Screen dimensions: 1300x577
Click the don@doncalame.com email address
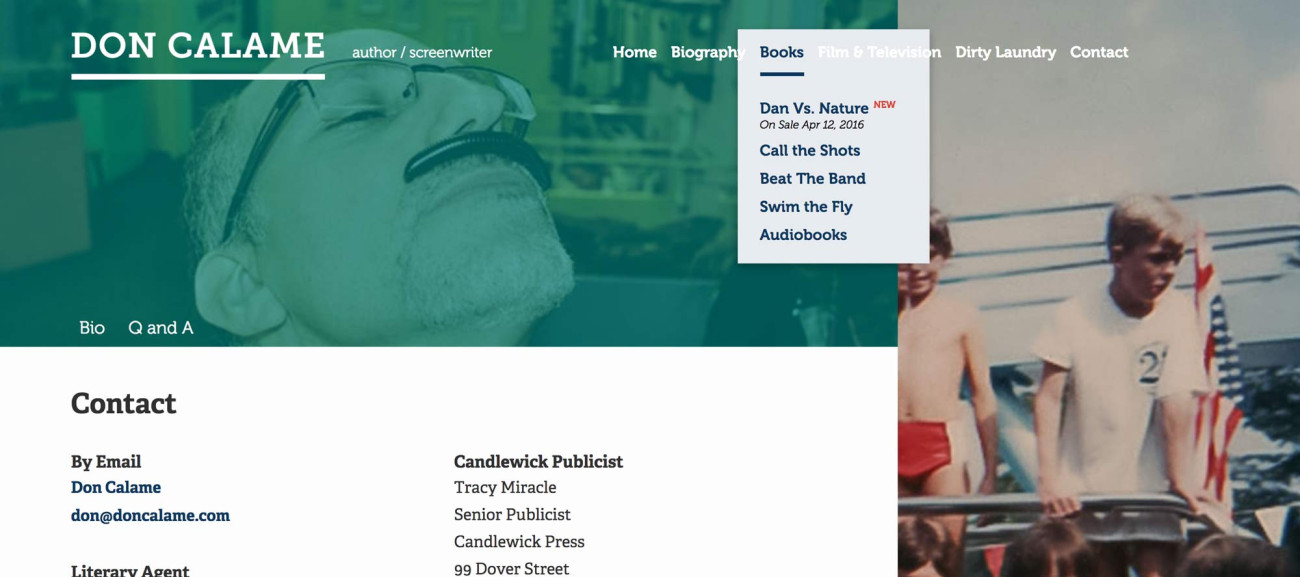coord(150,516)
